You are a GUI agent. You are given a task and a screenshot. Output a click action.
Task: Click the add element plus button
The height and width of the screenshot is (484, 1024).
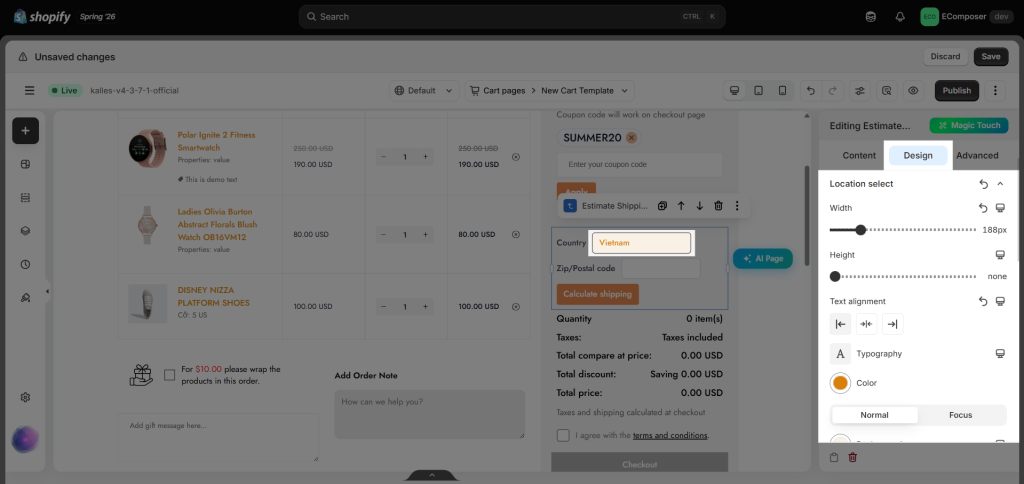(x=25, y=131)
